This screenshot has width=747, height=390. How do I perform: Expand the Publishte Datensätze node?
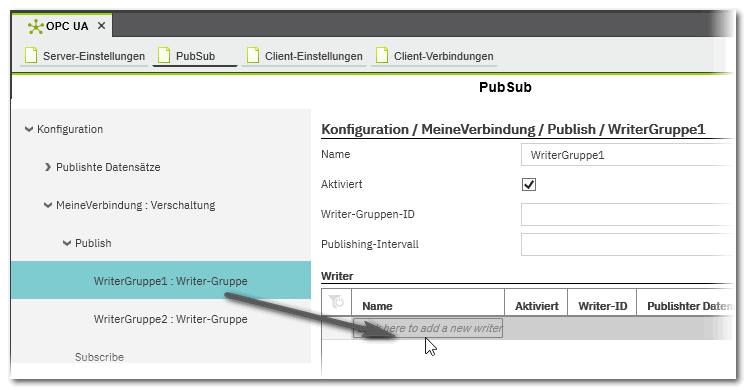tap(48, 167)
